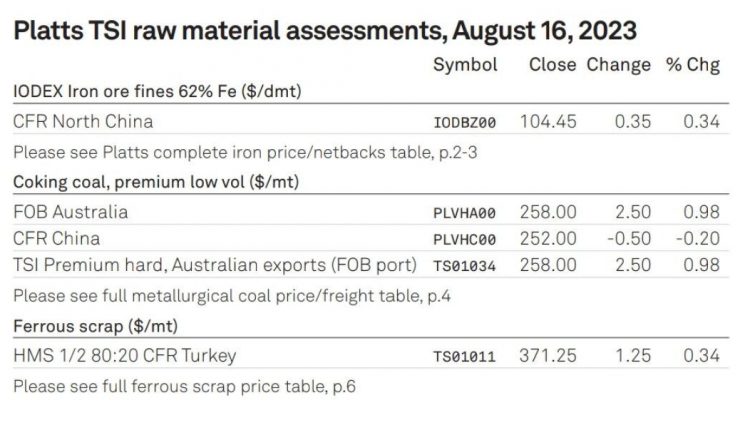Click symbol code IODBZ00
Viewport: 750px width, 430px height.
[465, 123]
